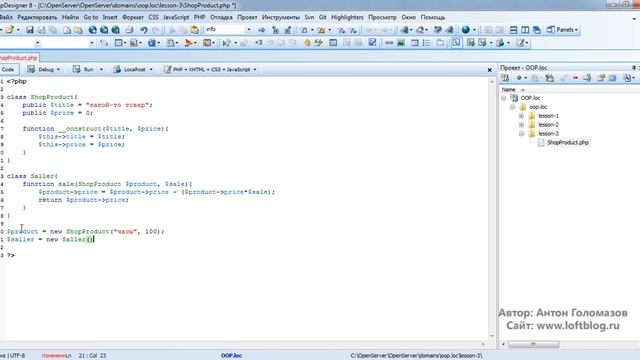Open the Debug dropdown arrow
The image size is (640, 360).
pyautogui.click(x=58, y=70)
